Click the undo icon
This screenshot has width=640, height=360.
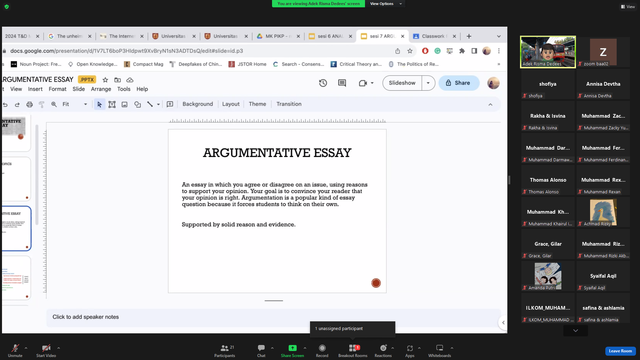pyautogui.click(x=5, y=104)
